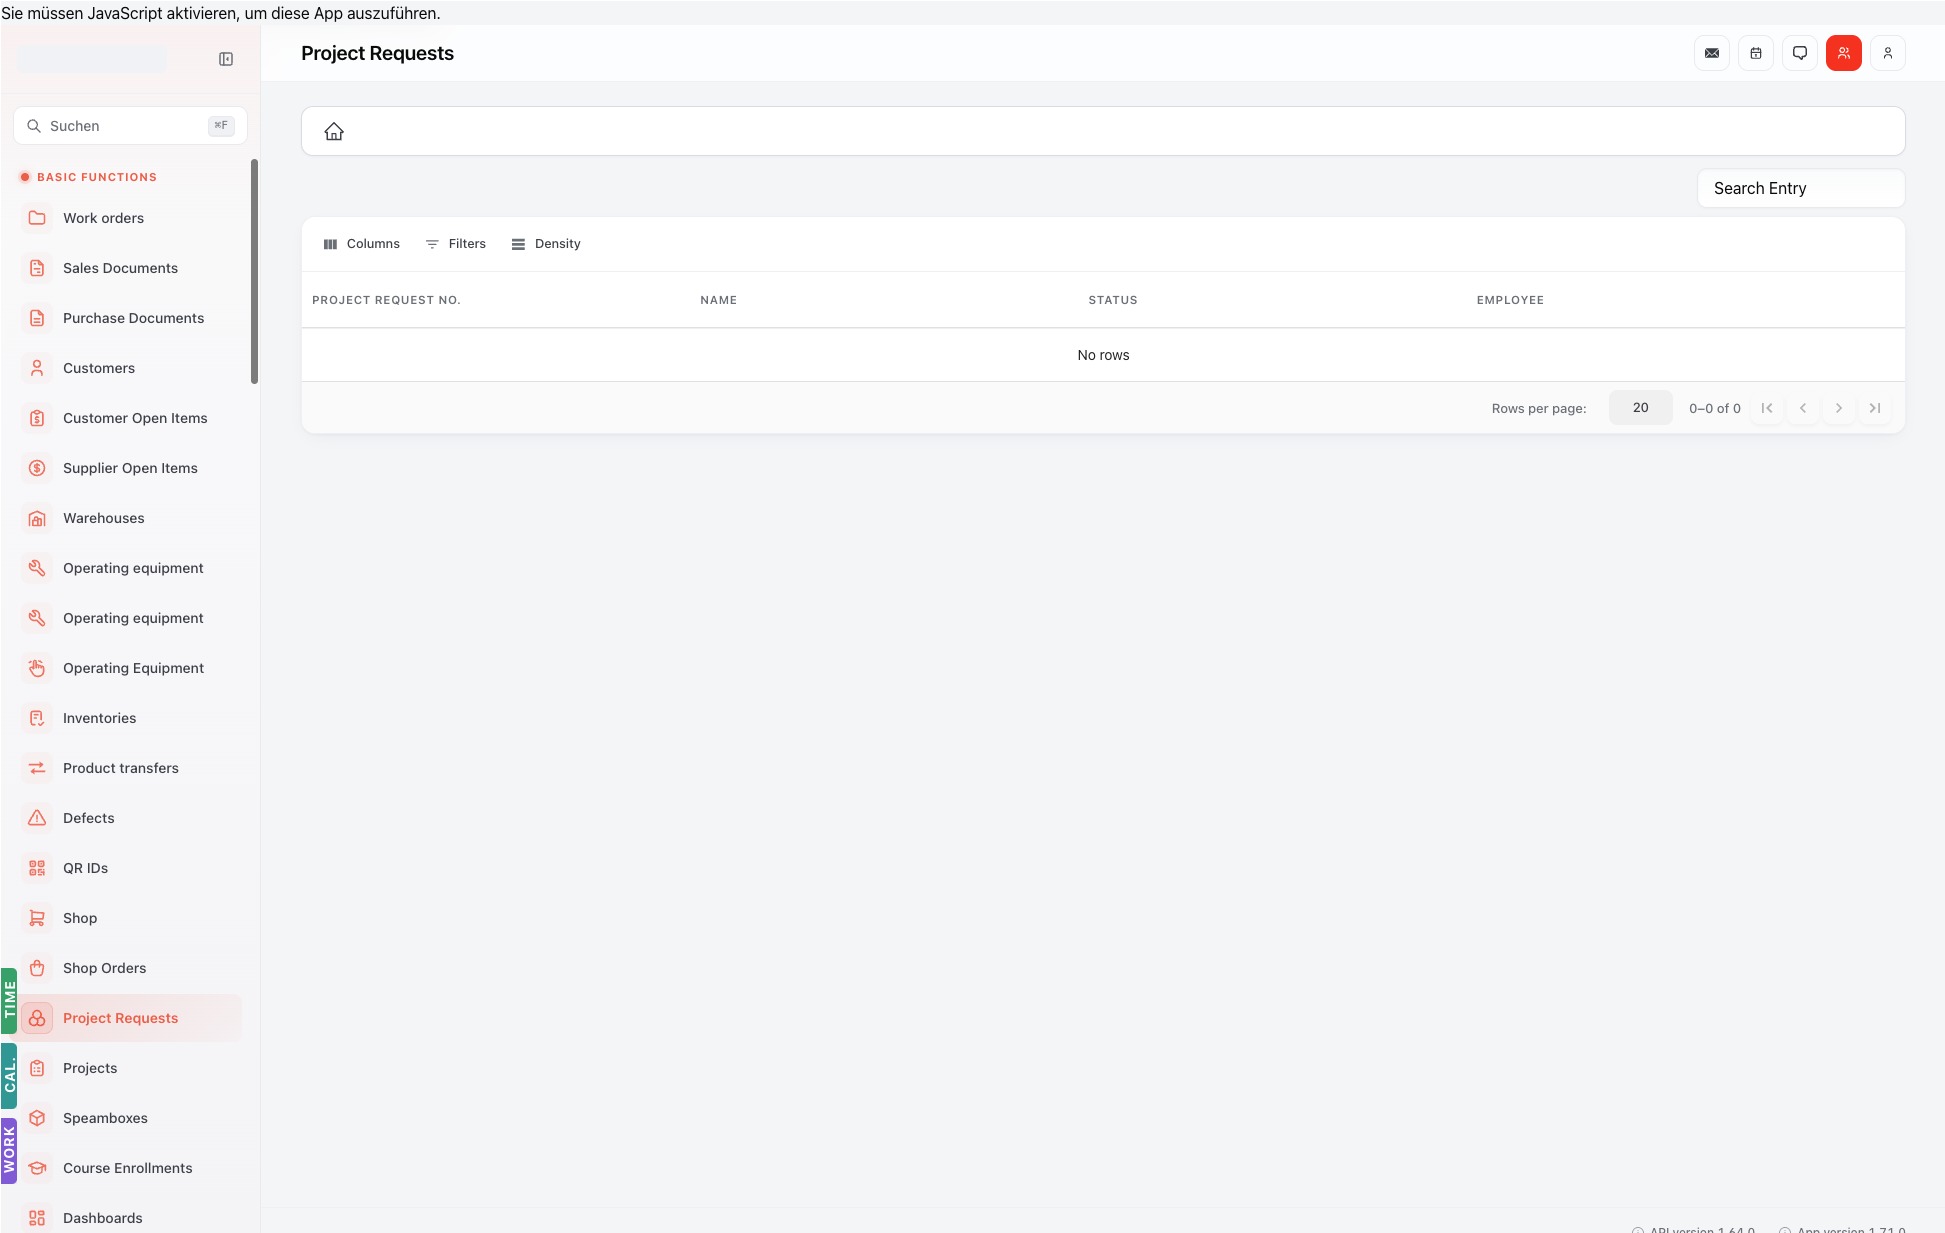Click the Search Entry field

pyautogui.click(x=1801, y=188)
